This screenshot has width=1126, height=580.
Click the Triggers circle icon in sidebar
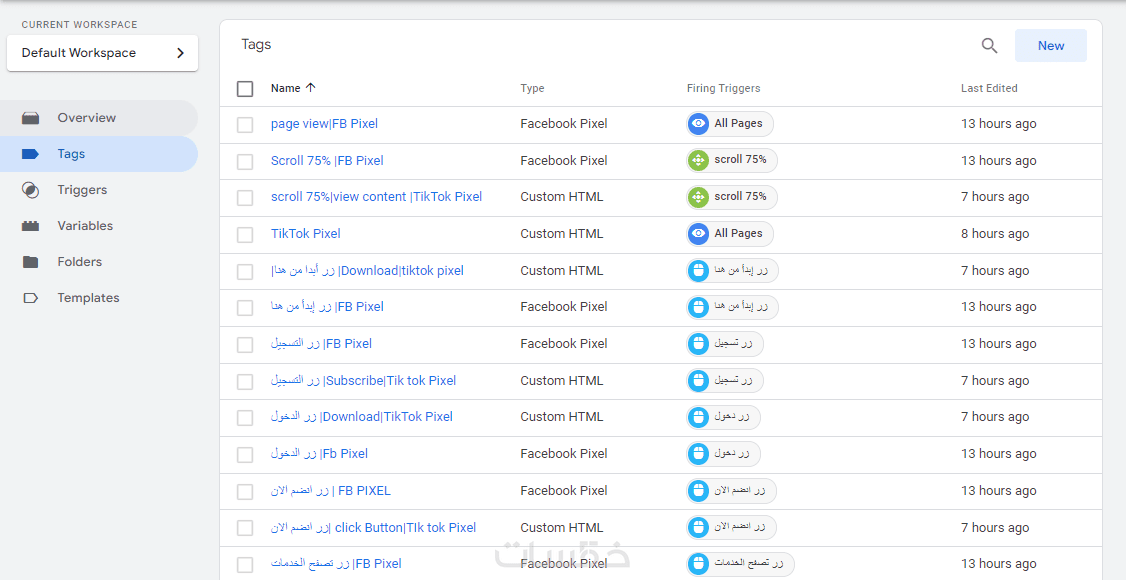[x=31, y=190]
